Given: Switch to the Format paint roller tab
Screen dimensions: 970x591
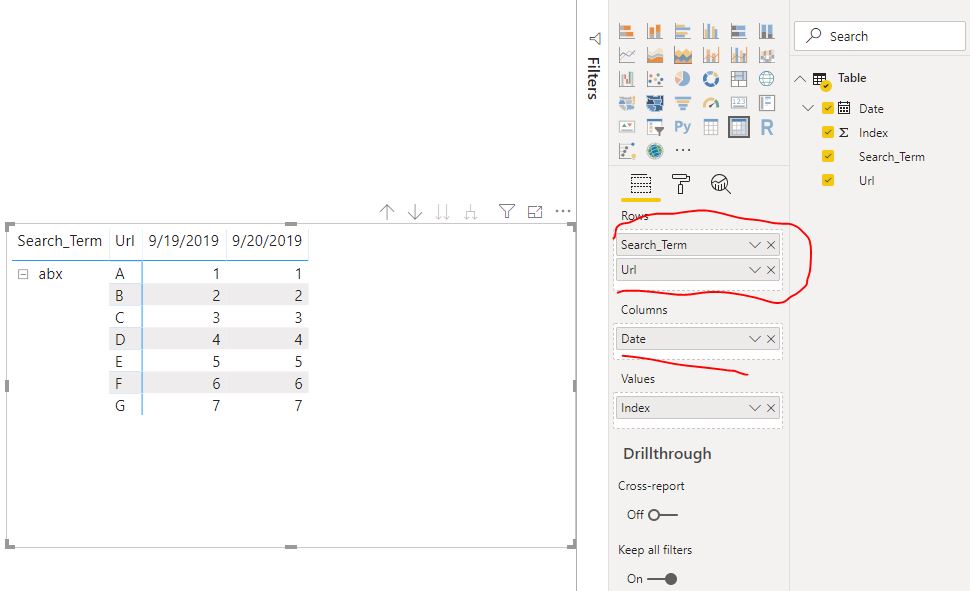Looking at the screenshot, I should [x=680, y=184].
